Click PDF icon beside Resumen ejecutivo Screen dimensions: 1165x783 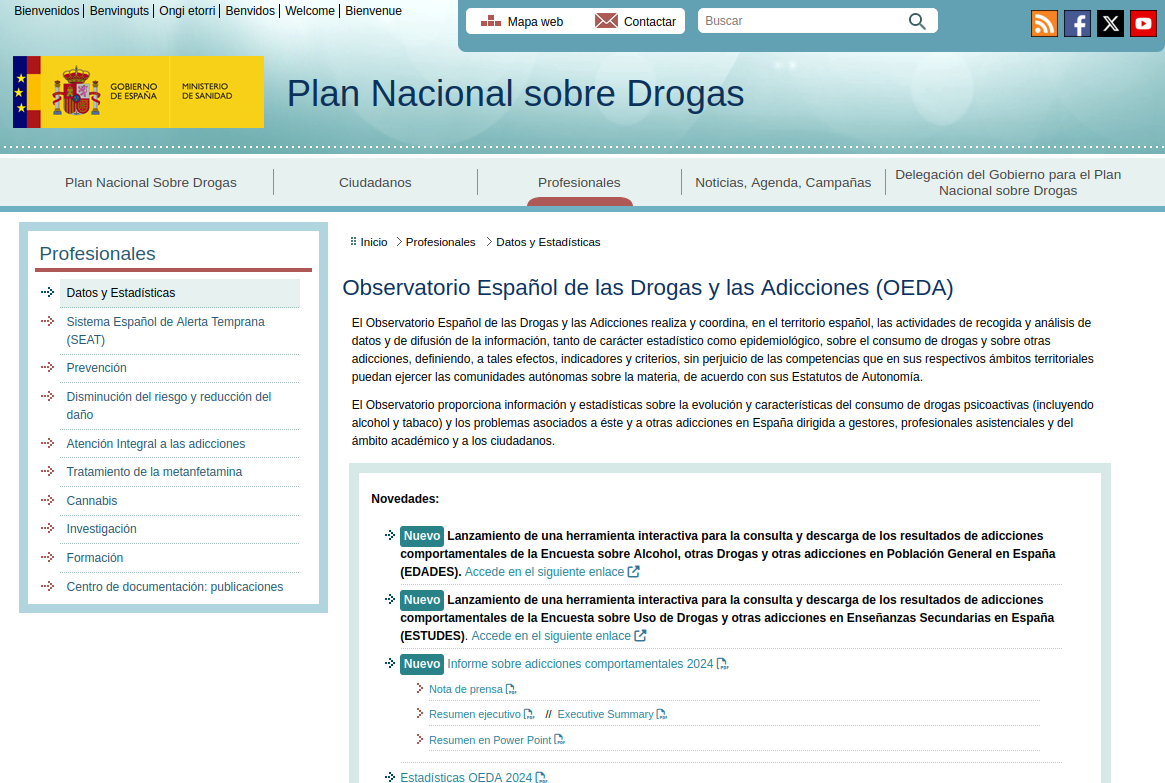(x=528, y=714)
